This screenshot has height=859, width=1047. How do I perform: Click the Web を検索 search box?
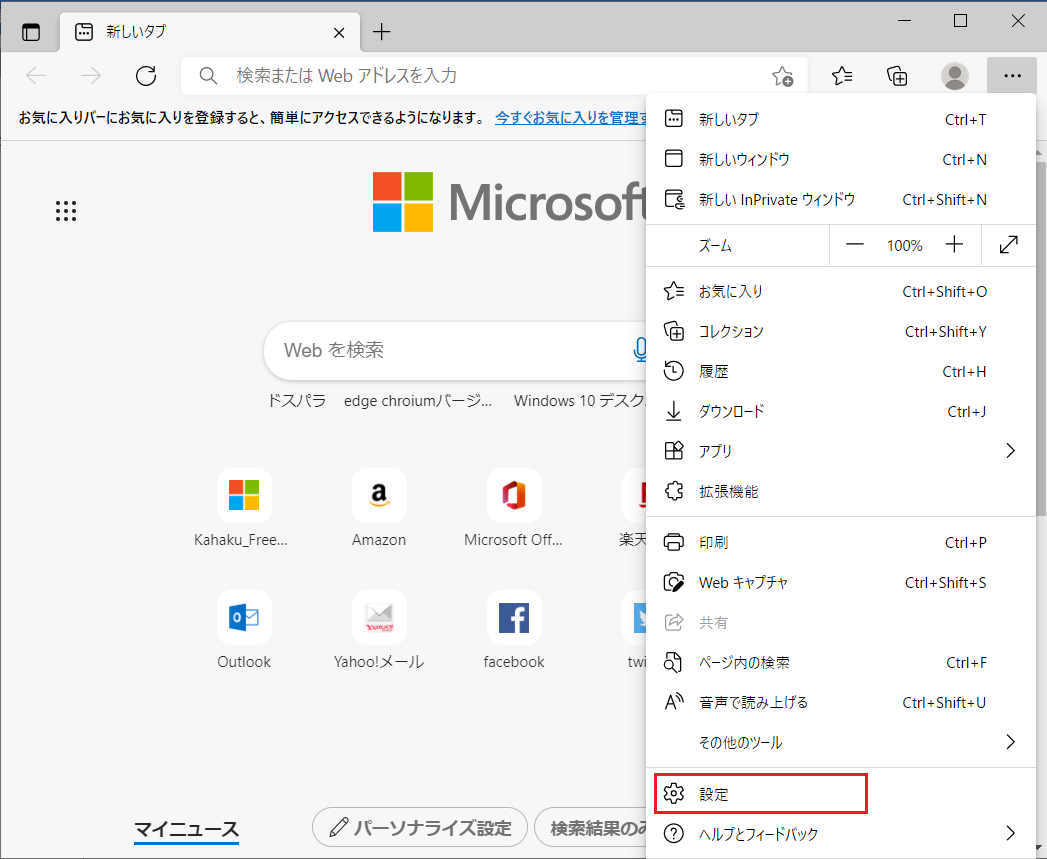[x=455, y=350]
